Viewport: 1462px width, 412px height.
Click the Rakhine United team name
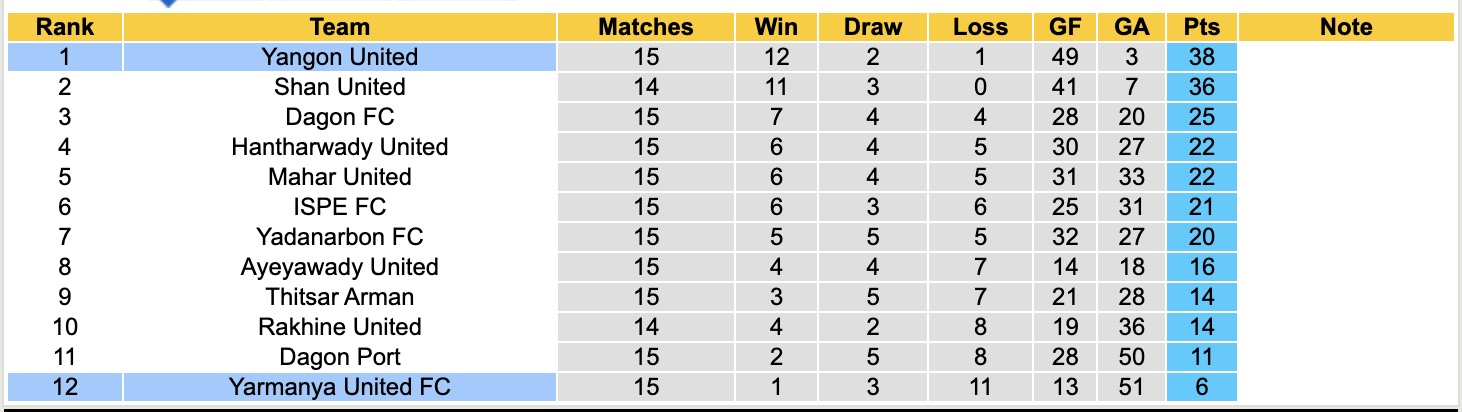pyautogui.click(x=339, y=327)
